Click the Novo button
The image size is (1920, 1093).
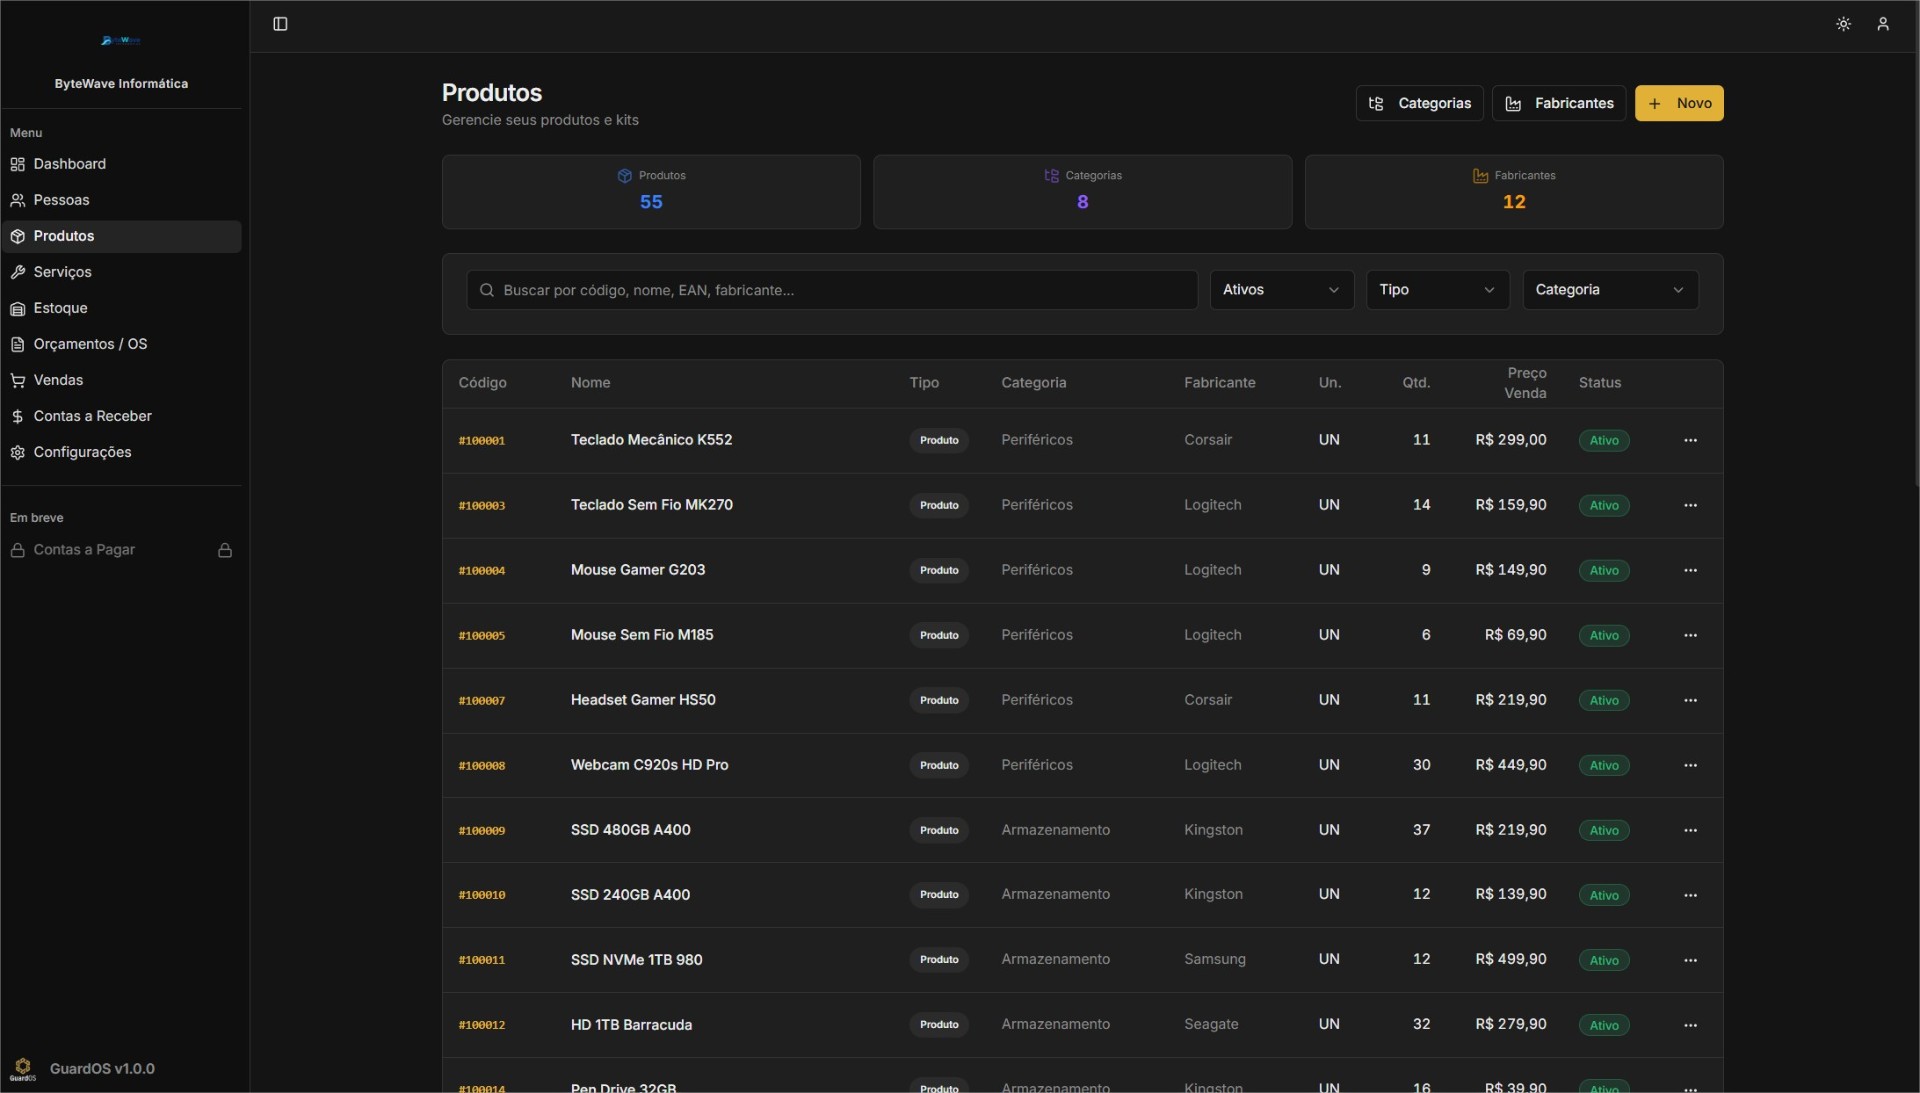[x=1678, y=103]
